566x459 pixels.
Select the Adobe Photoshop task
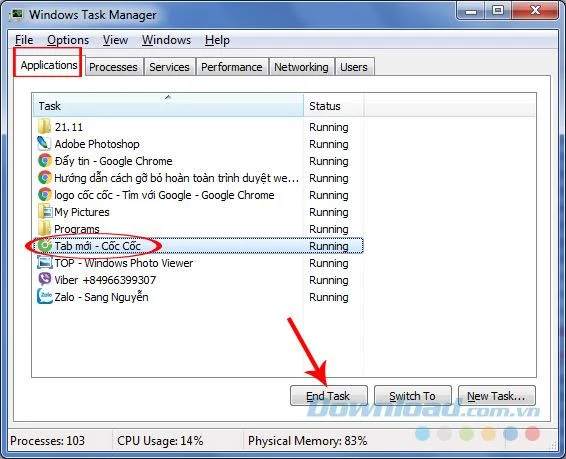pos(198,144)
